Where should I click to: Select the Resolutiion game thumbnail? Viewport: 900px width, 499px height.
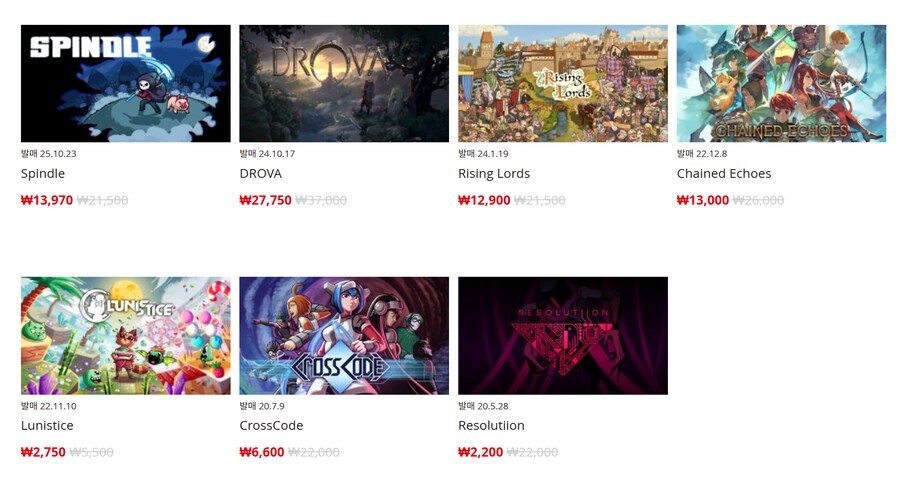click(563, 335)
